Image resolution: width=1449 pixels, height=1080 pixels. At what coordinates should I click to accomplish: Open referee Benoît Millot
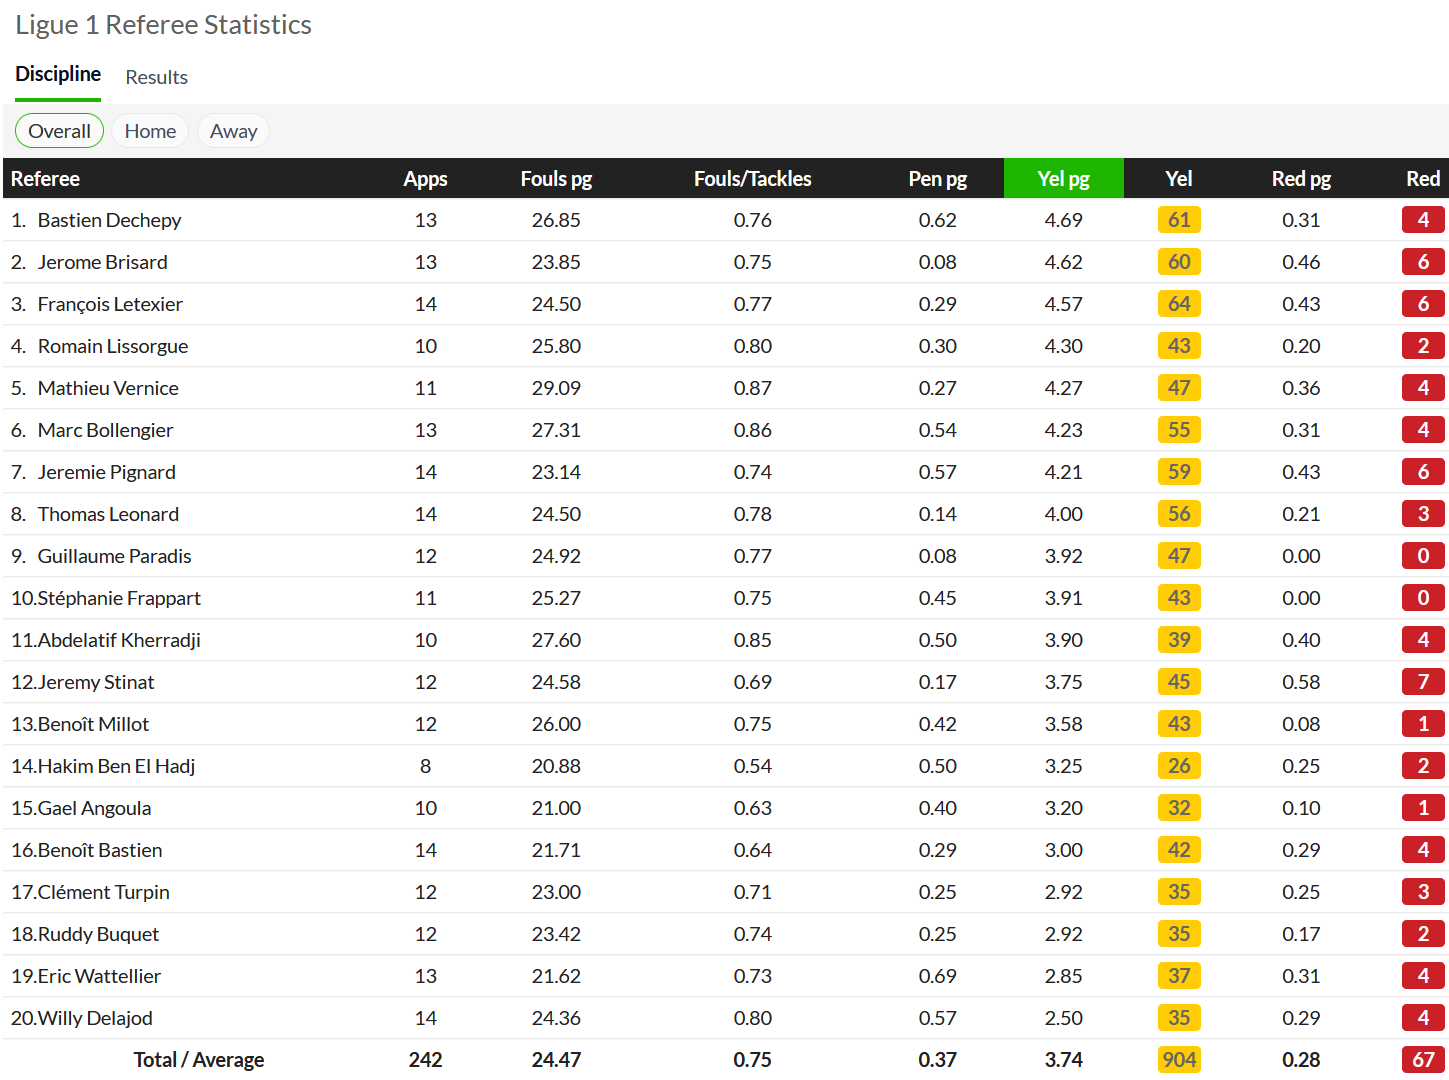point(93,724)
